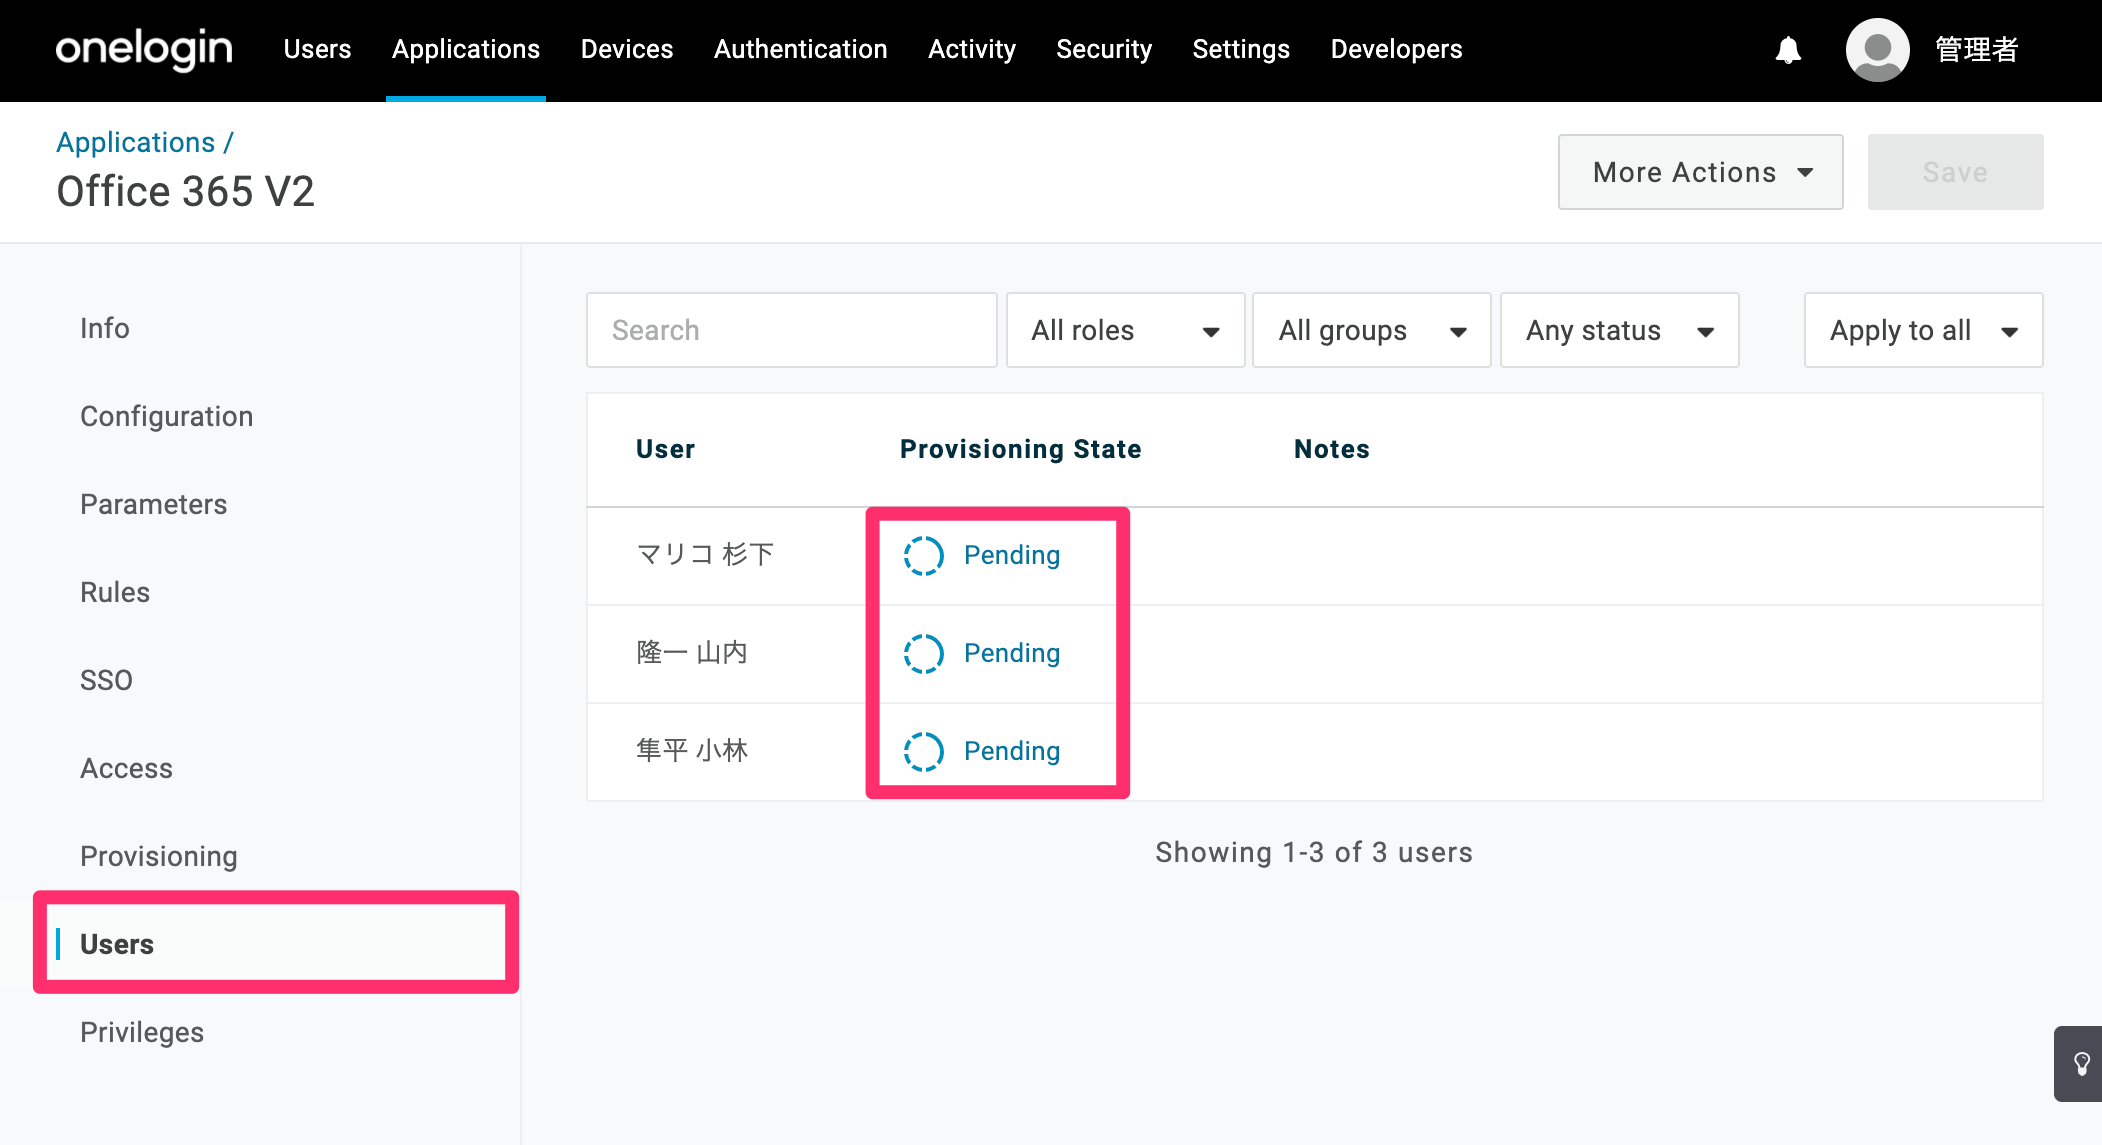Image resolution: width=2102 pixels, height=1145 pixels.
Task: Select user 隆一 山内
Action: [692, 653]
